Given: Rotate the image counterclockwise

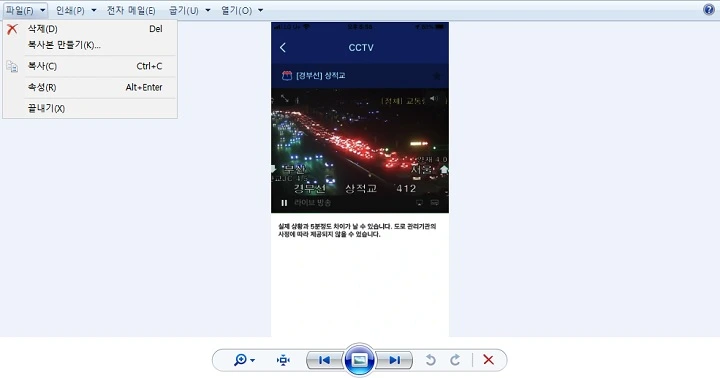Looking at the screenshot, I should pyautogui.click(x=430, y=360).
